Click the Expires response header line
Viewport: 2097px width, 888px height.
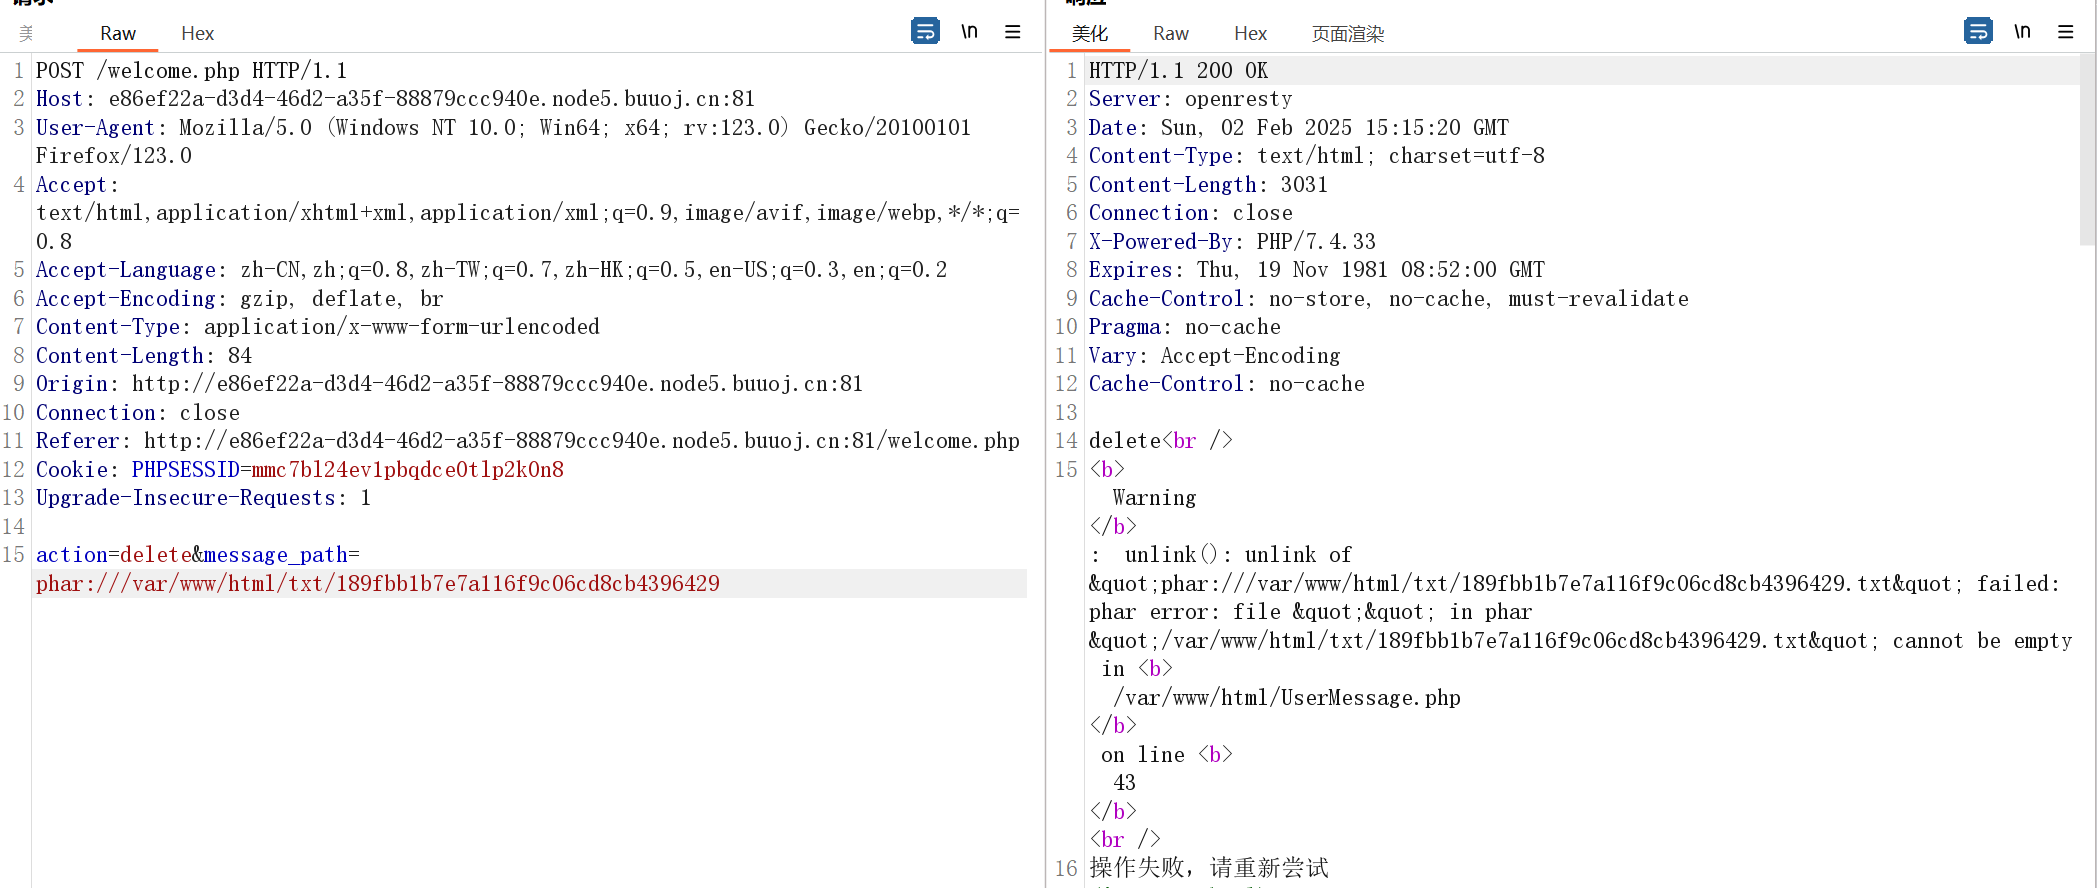pos(1317,270)
